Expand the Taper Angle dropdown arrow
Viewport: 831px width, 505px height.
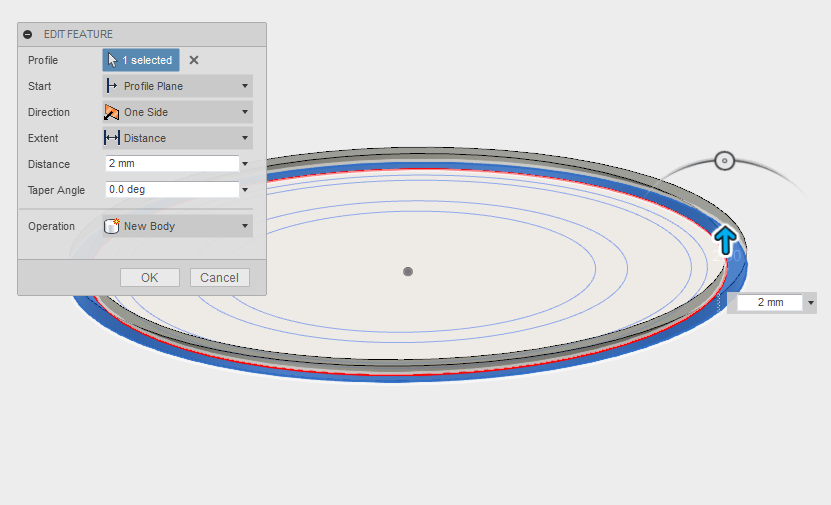pos(245,190)
